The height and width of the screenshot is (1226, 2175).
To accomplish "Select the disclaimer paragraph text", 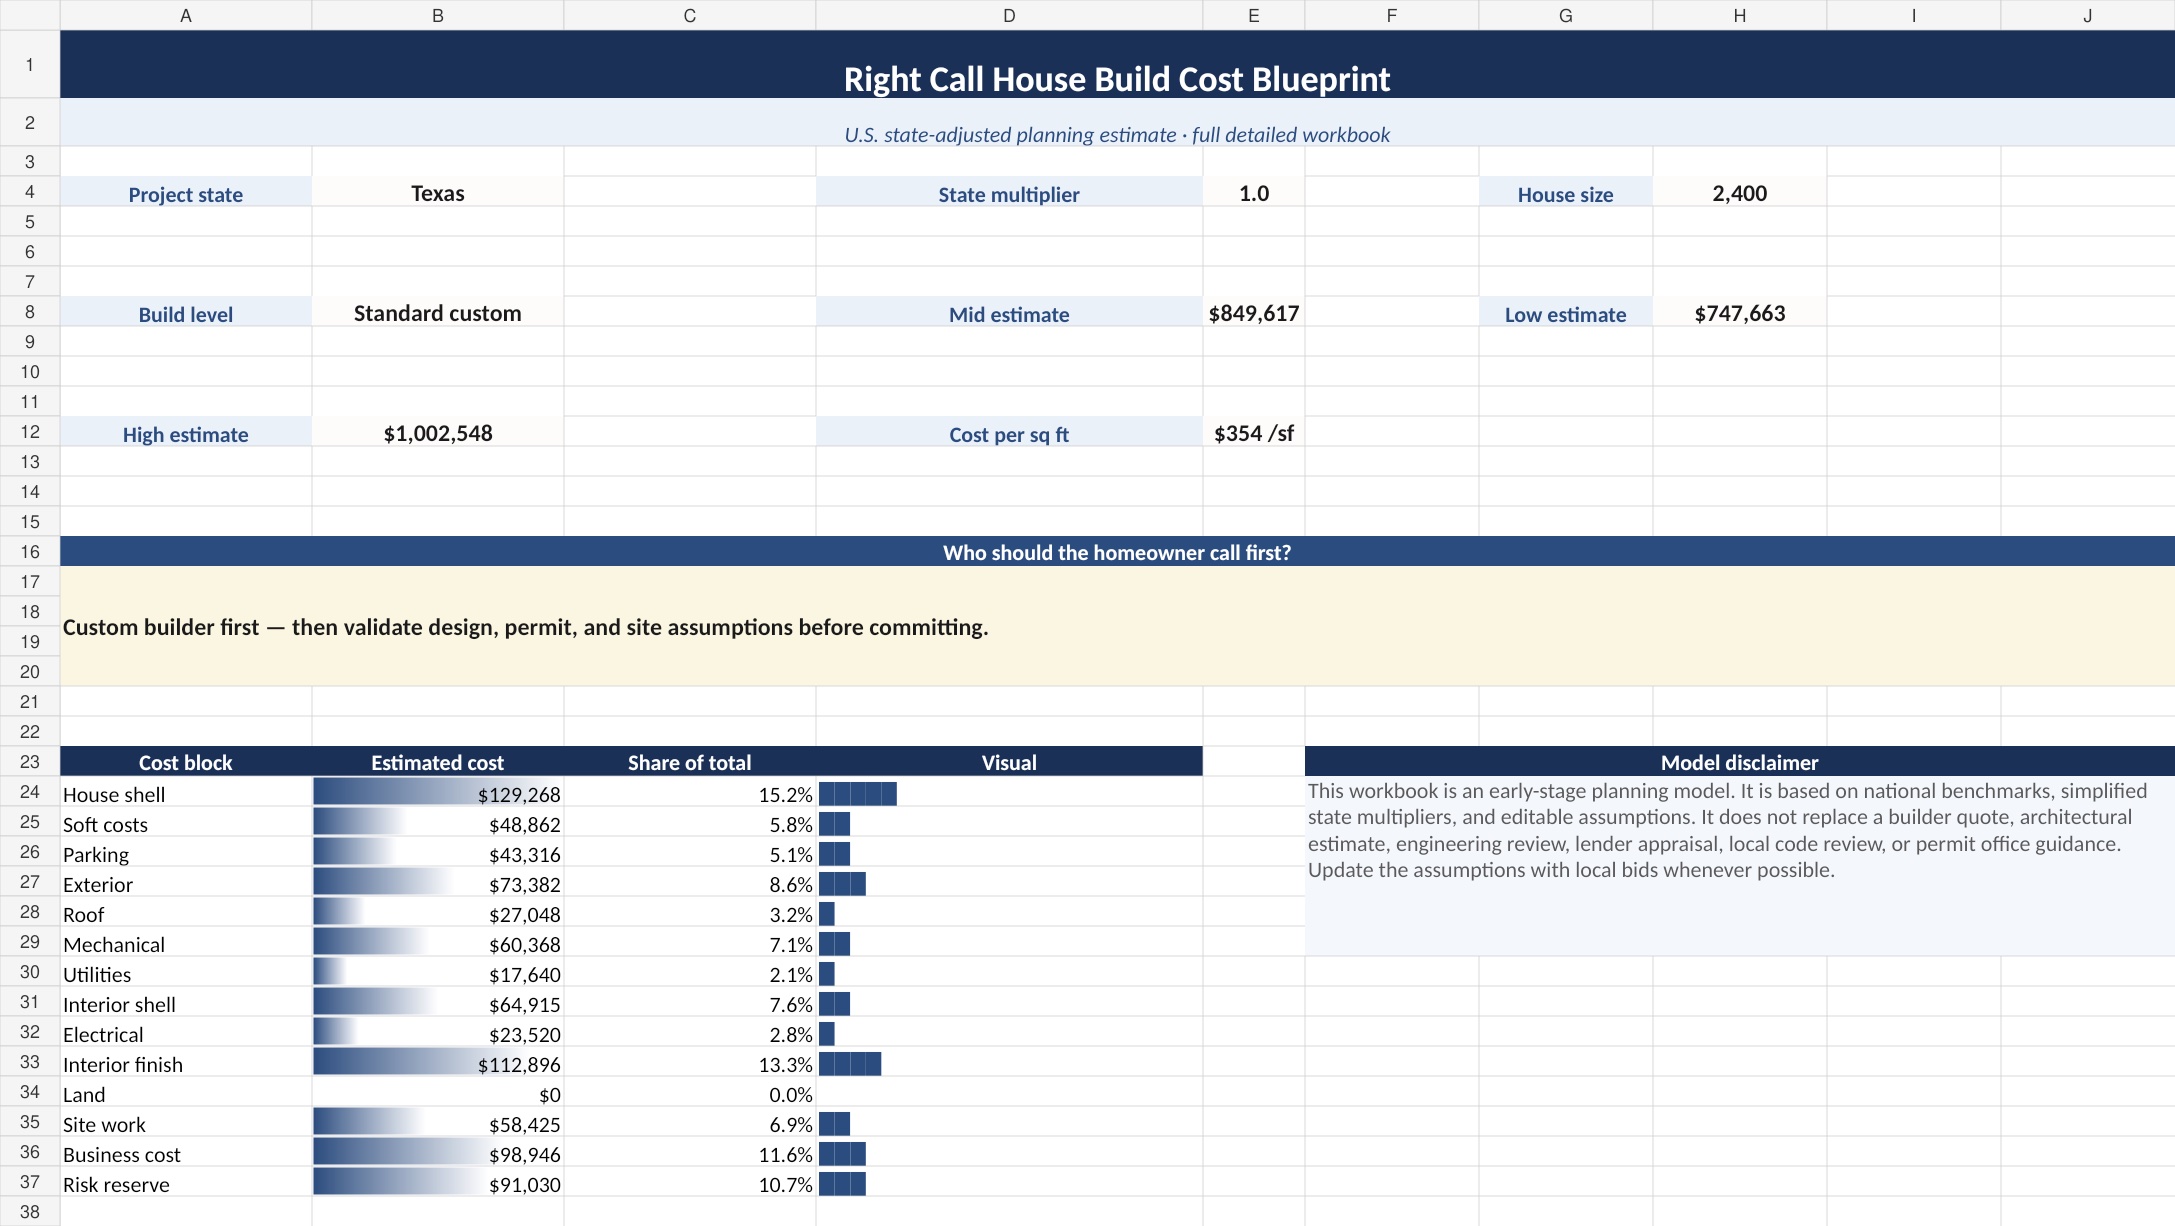I will (1727, 830).
